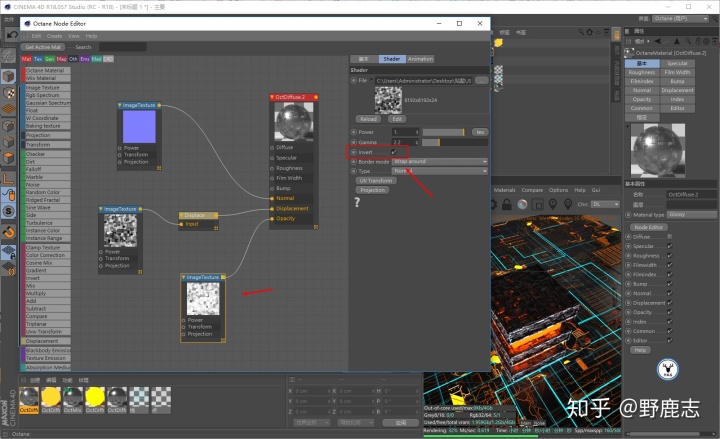The width and height of the screenshot is (720, 439).
Task: Toggle the Editor channel checkbox
Action: (669, 340)
